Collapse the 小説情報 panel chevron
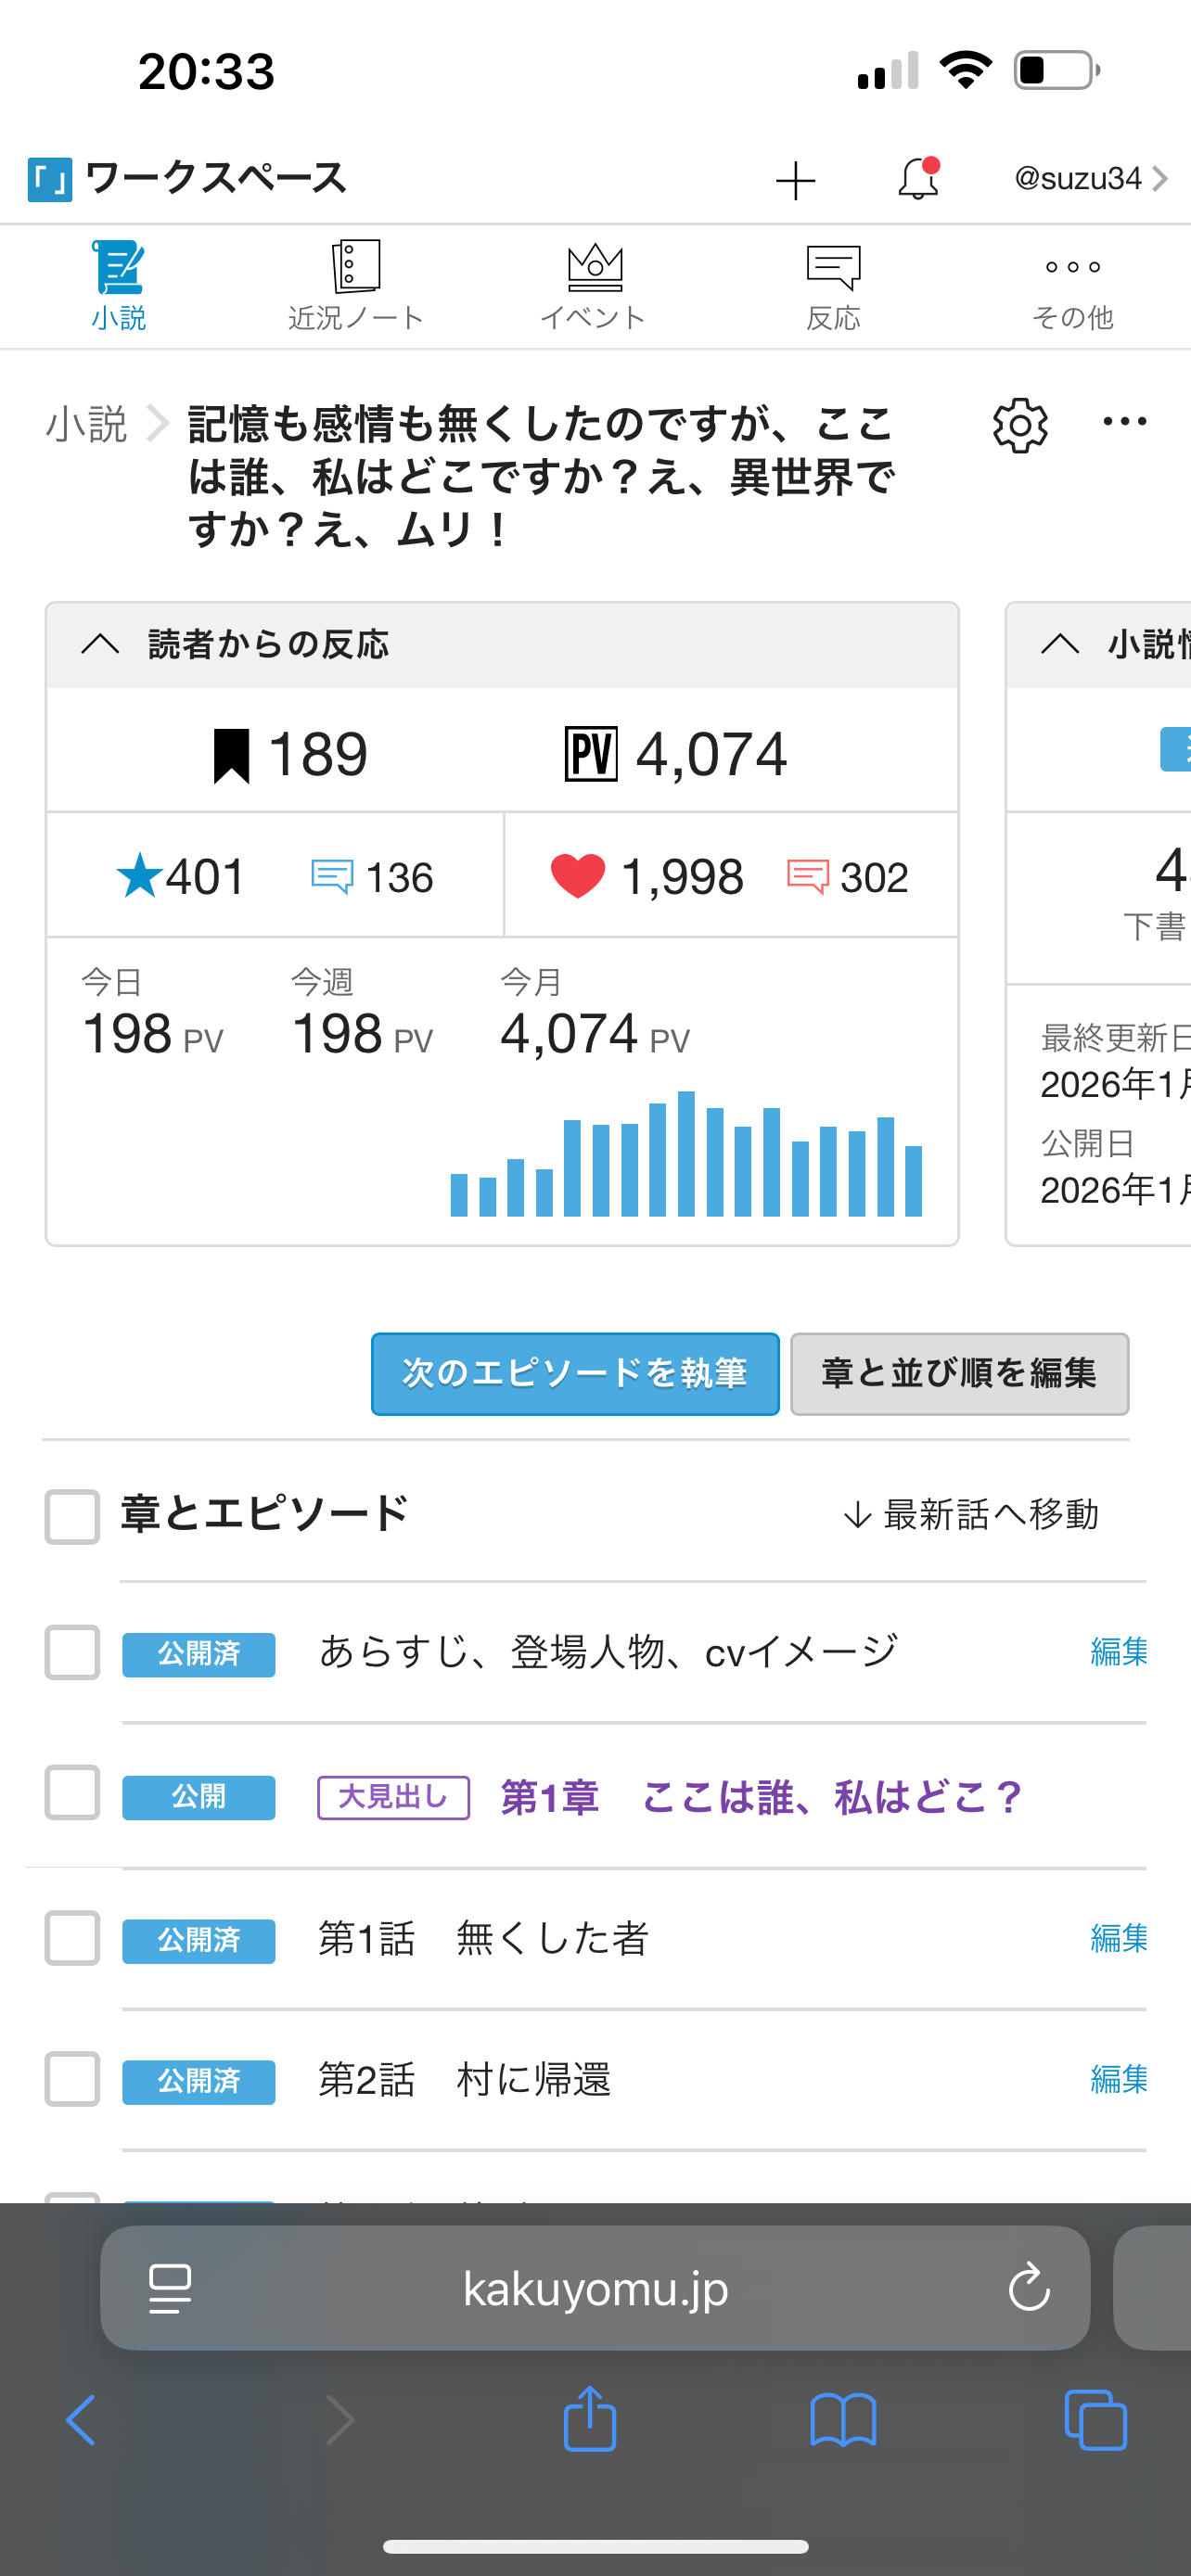 pos(1060,644)
